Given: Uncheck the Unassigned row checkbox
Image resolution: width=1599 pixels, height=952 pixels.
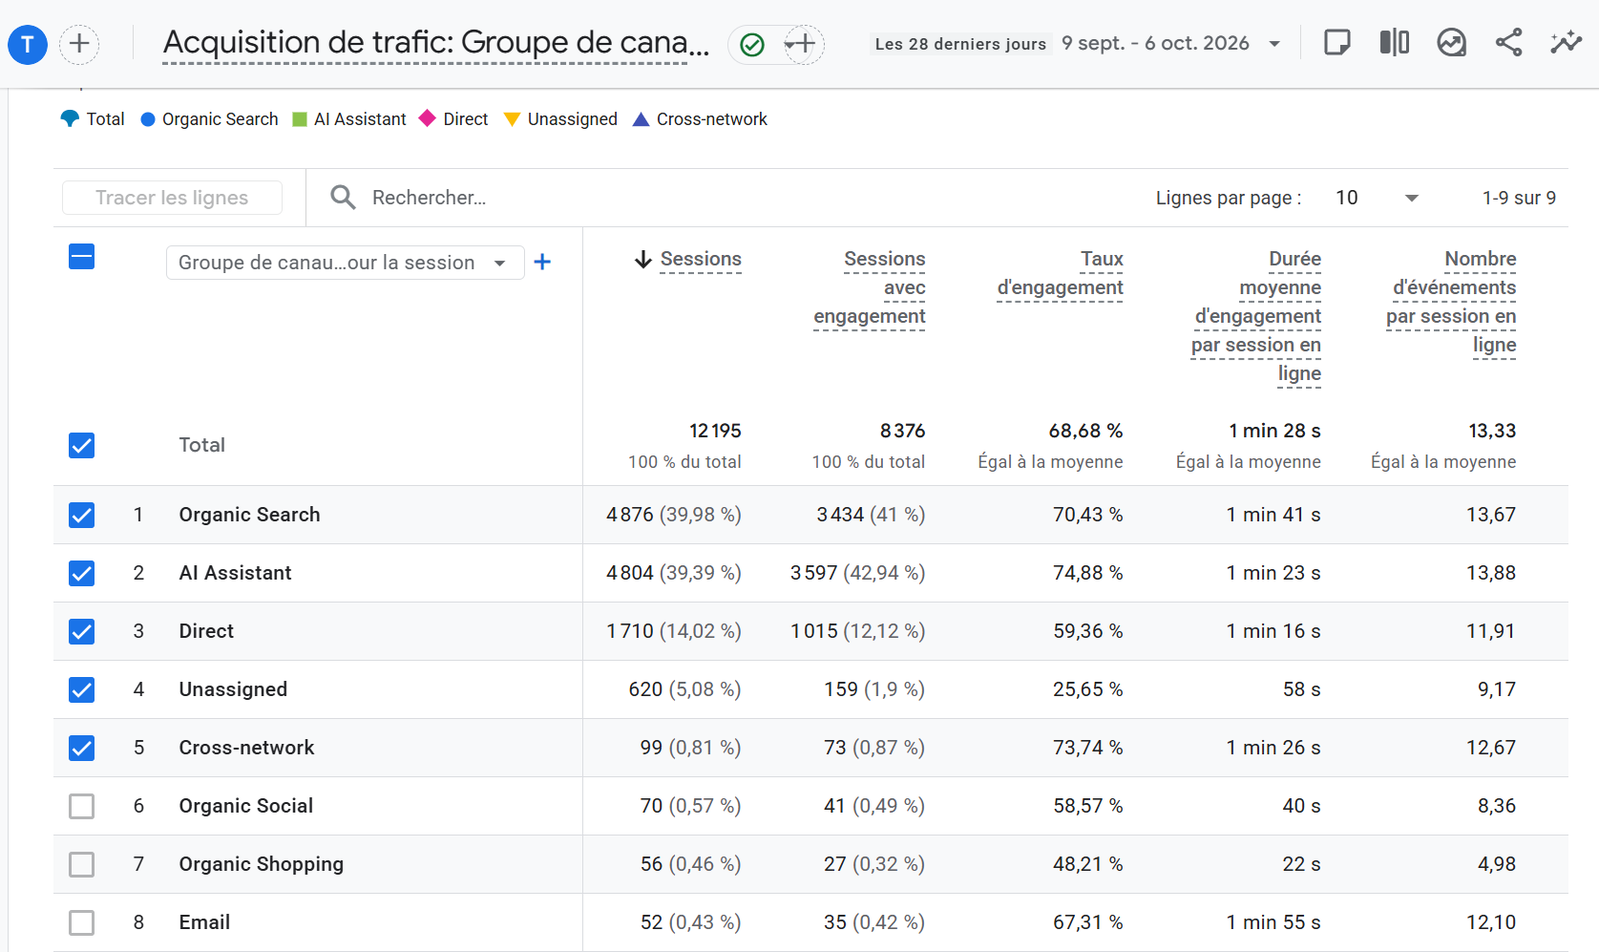Looking at the screenshot, I should point(82,690).
